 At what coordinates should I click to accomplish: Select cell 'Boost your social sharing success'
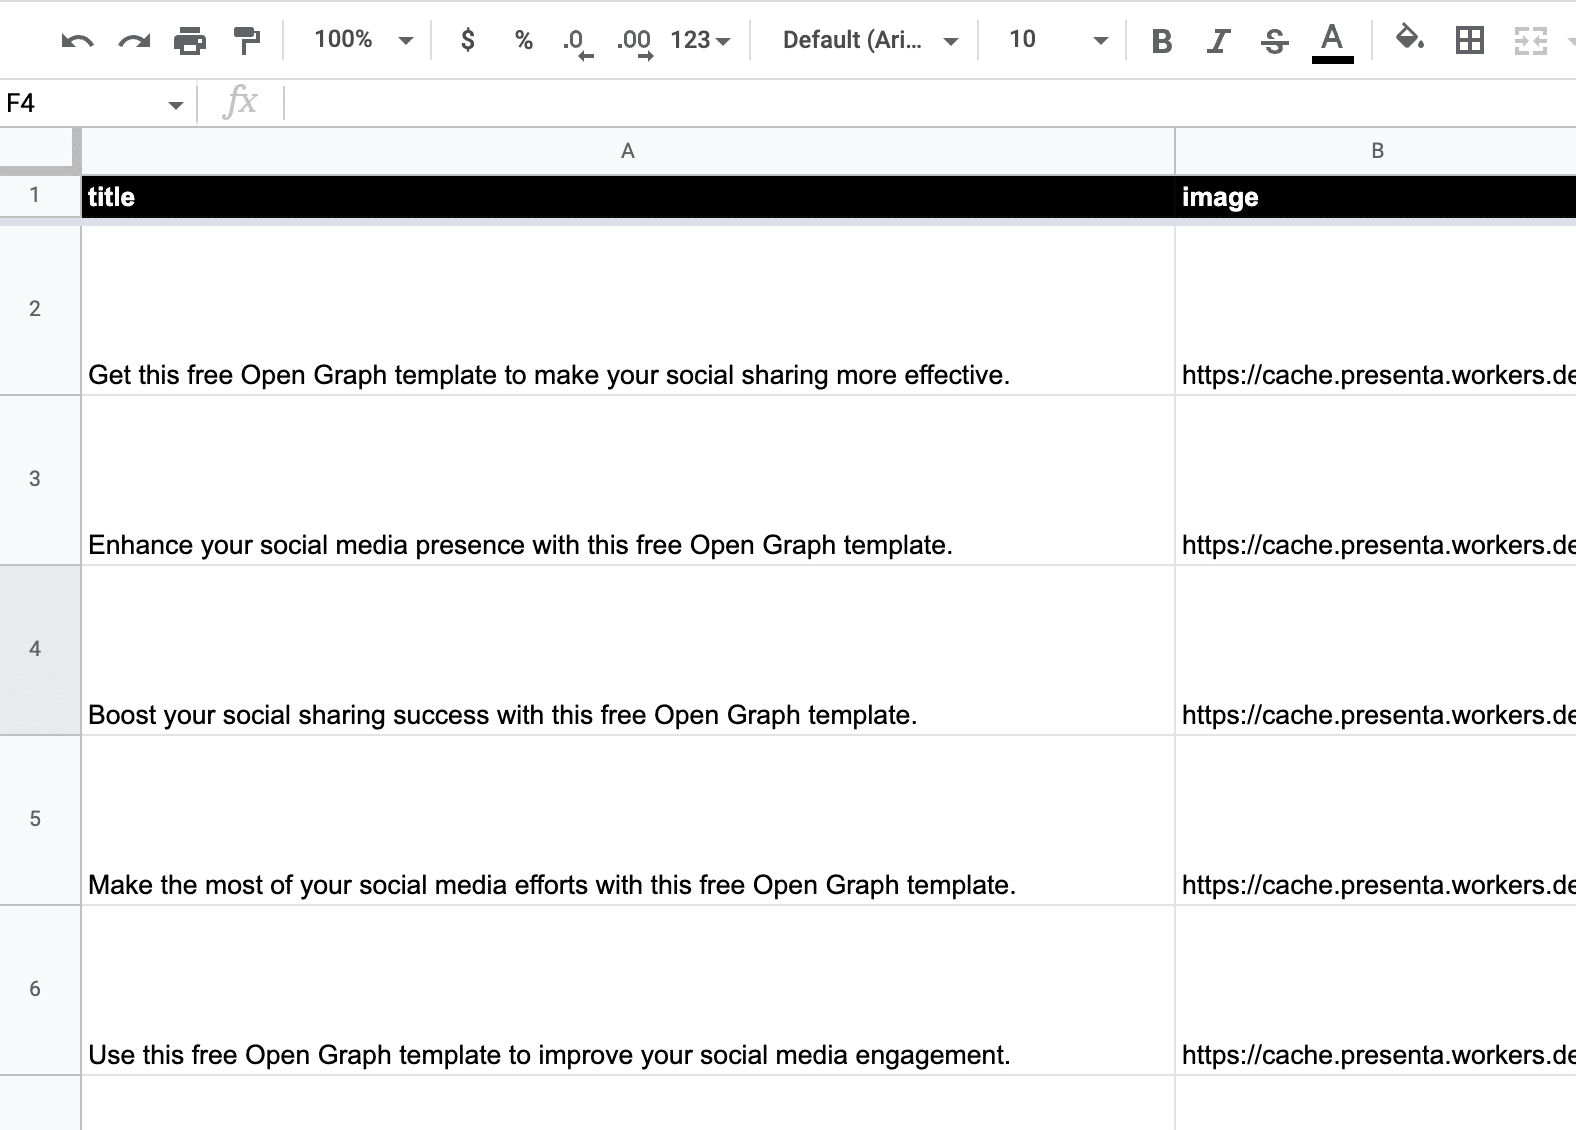coord(628,650)
